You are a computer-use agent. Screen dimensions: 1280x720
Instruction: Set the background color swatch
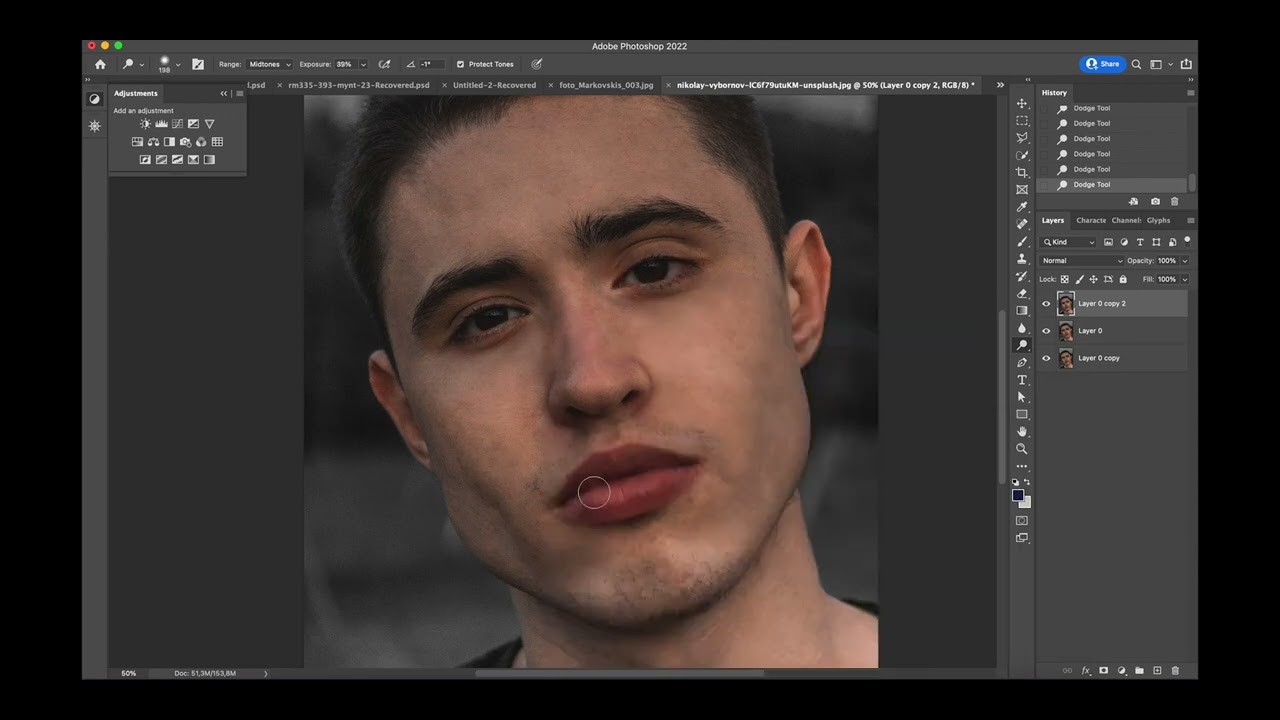[x=1027, y=503]
